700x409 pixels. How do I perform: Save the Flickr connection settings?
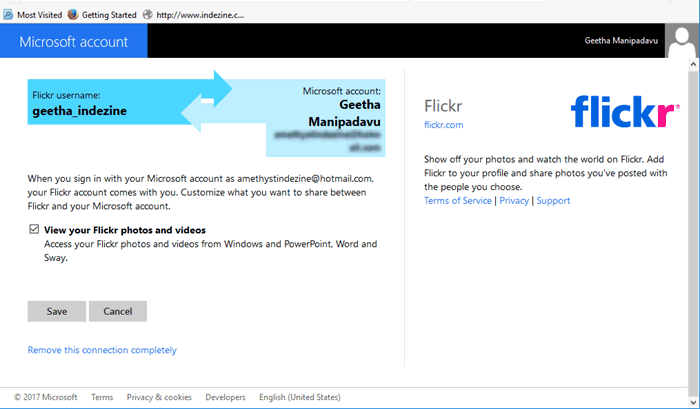(57, 311)
